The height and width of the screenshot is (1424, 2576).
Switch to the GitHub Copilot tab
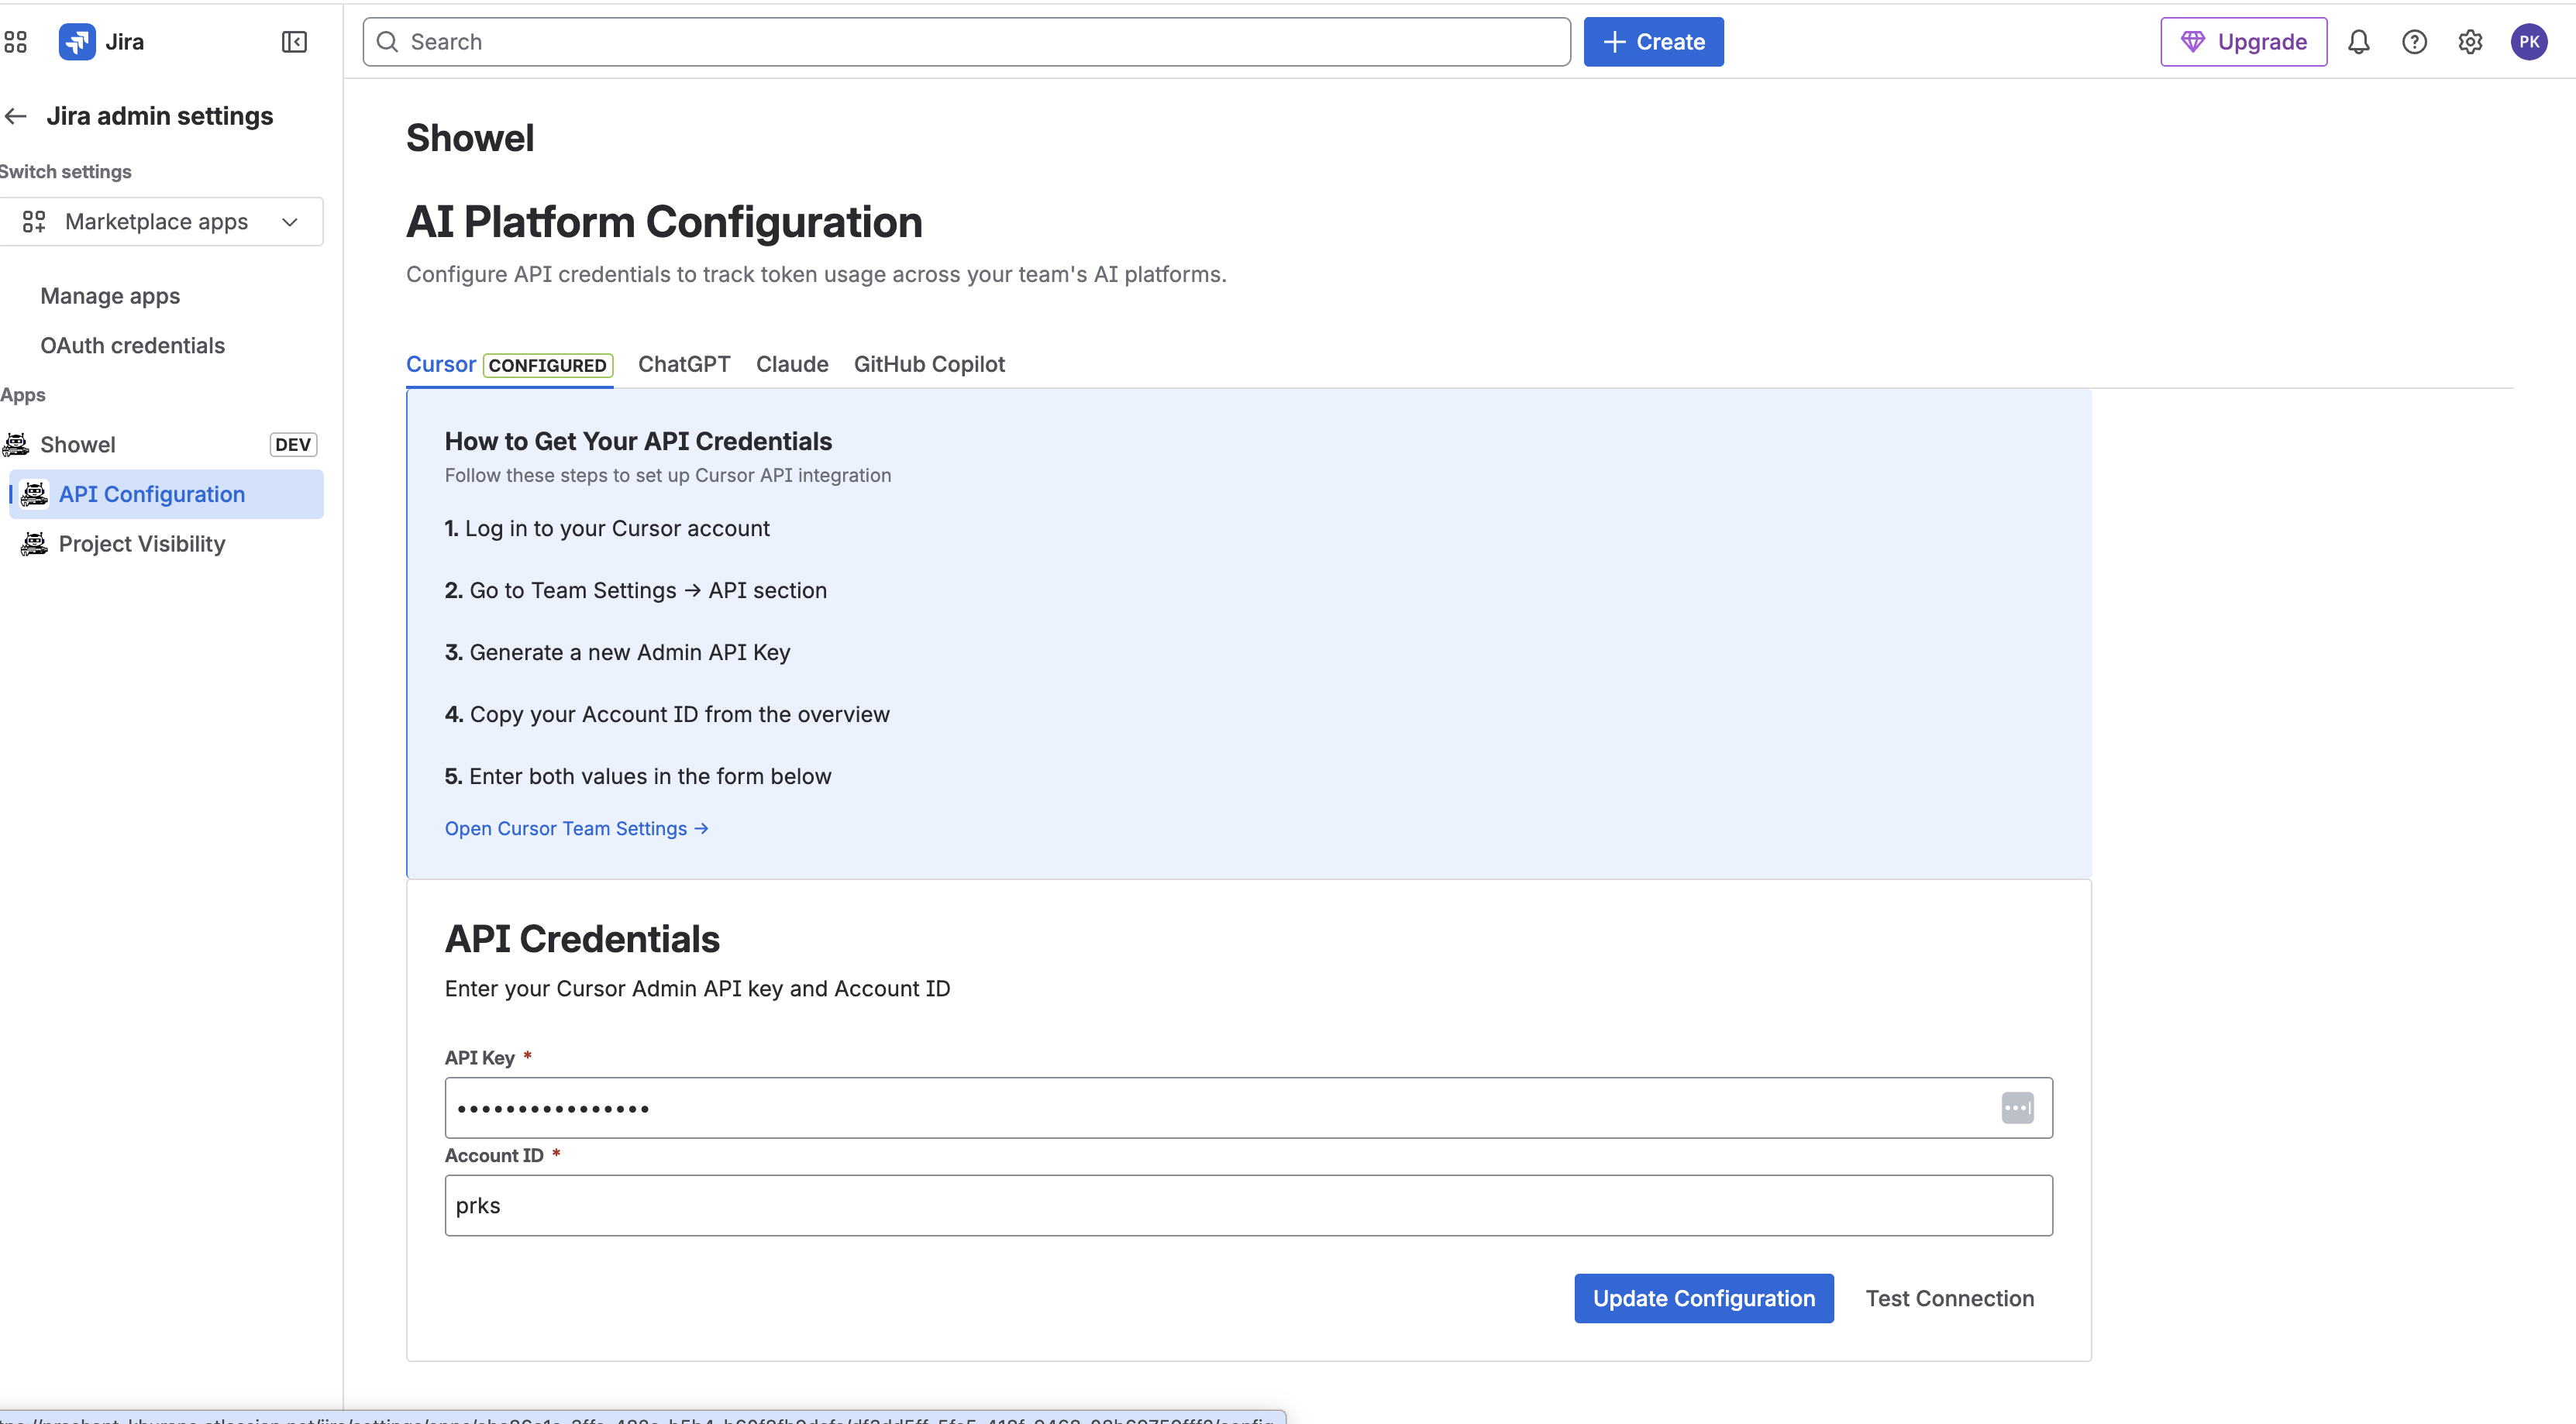point(929,364)
